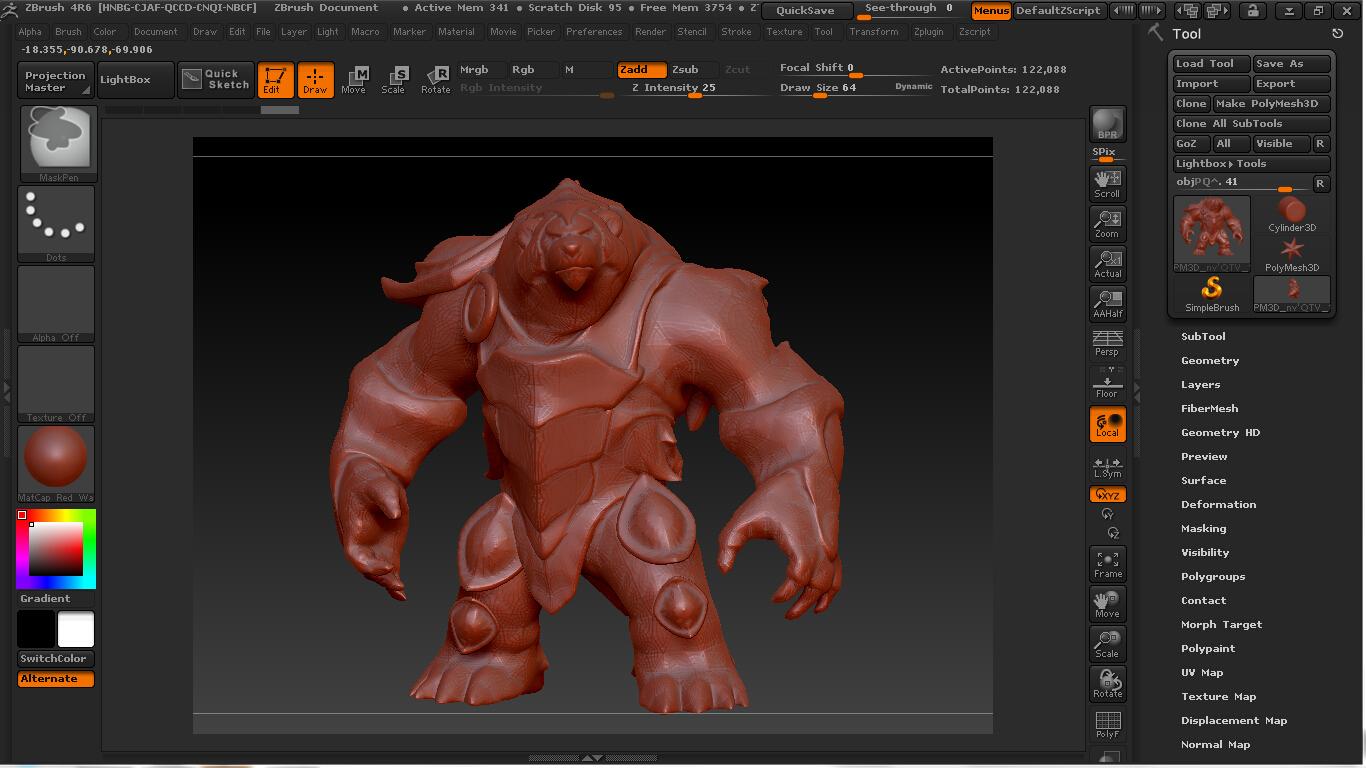Click the color picker square

pyautogui.click(x=56, y=548)
